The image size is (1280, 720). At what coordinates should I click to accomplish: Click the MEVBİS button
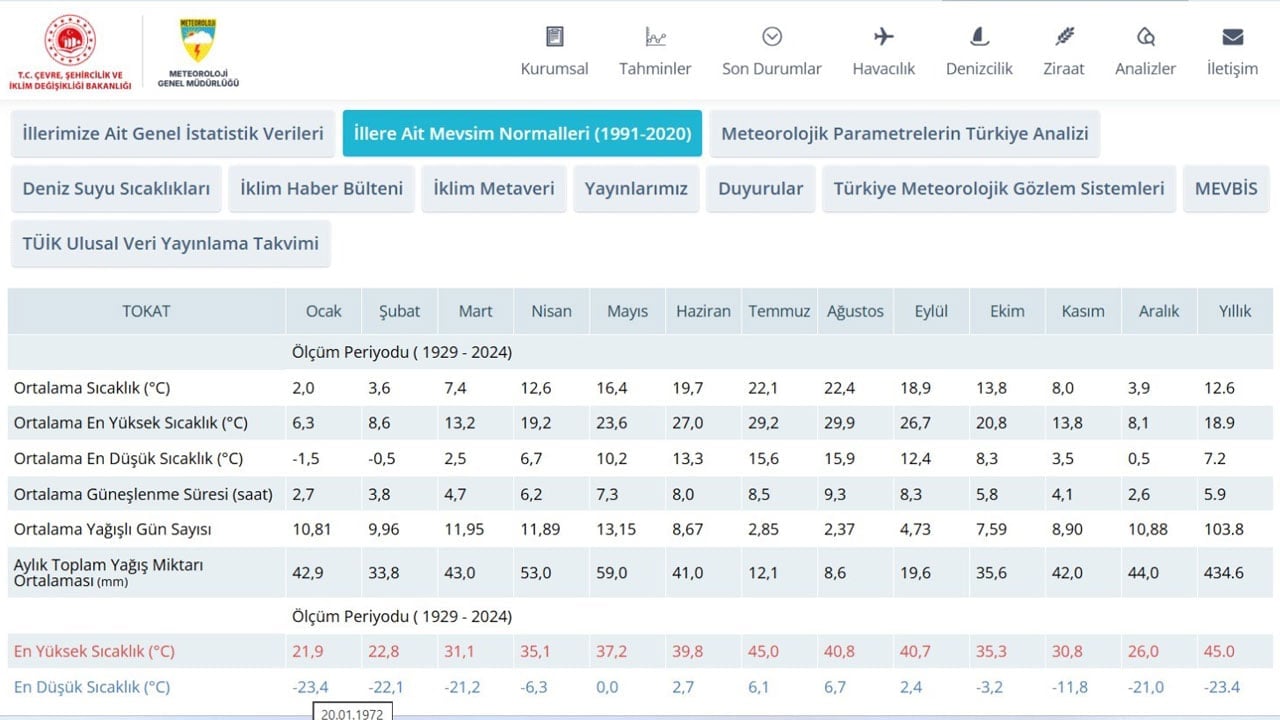pyautogui.click(x=1225, y=188)
